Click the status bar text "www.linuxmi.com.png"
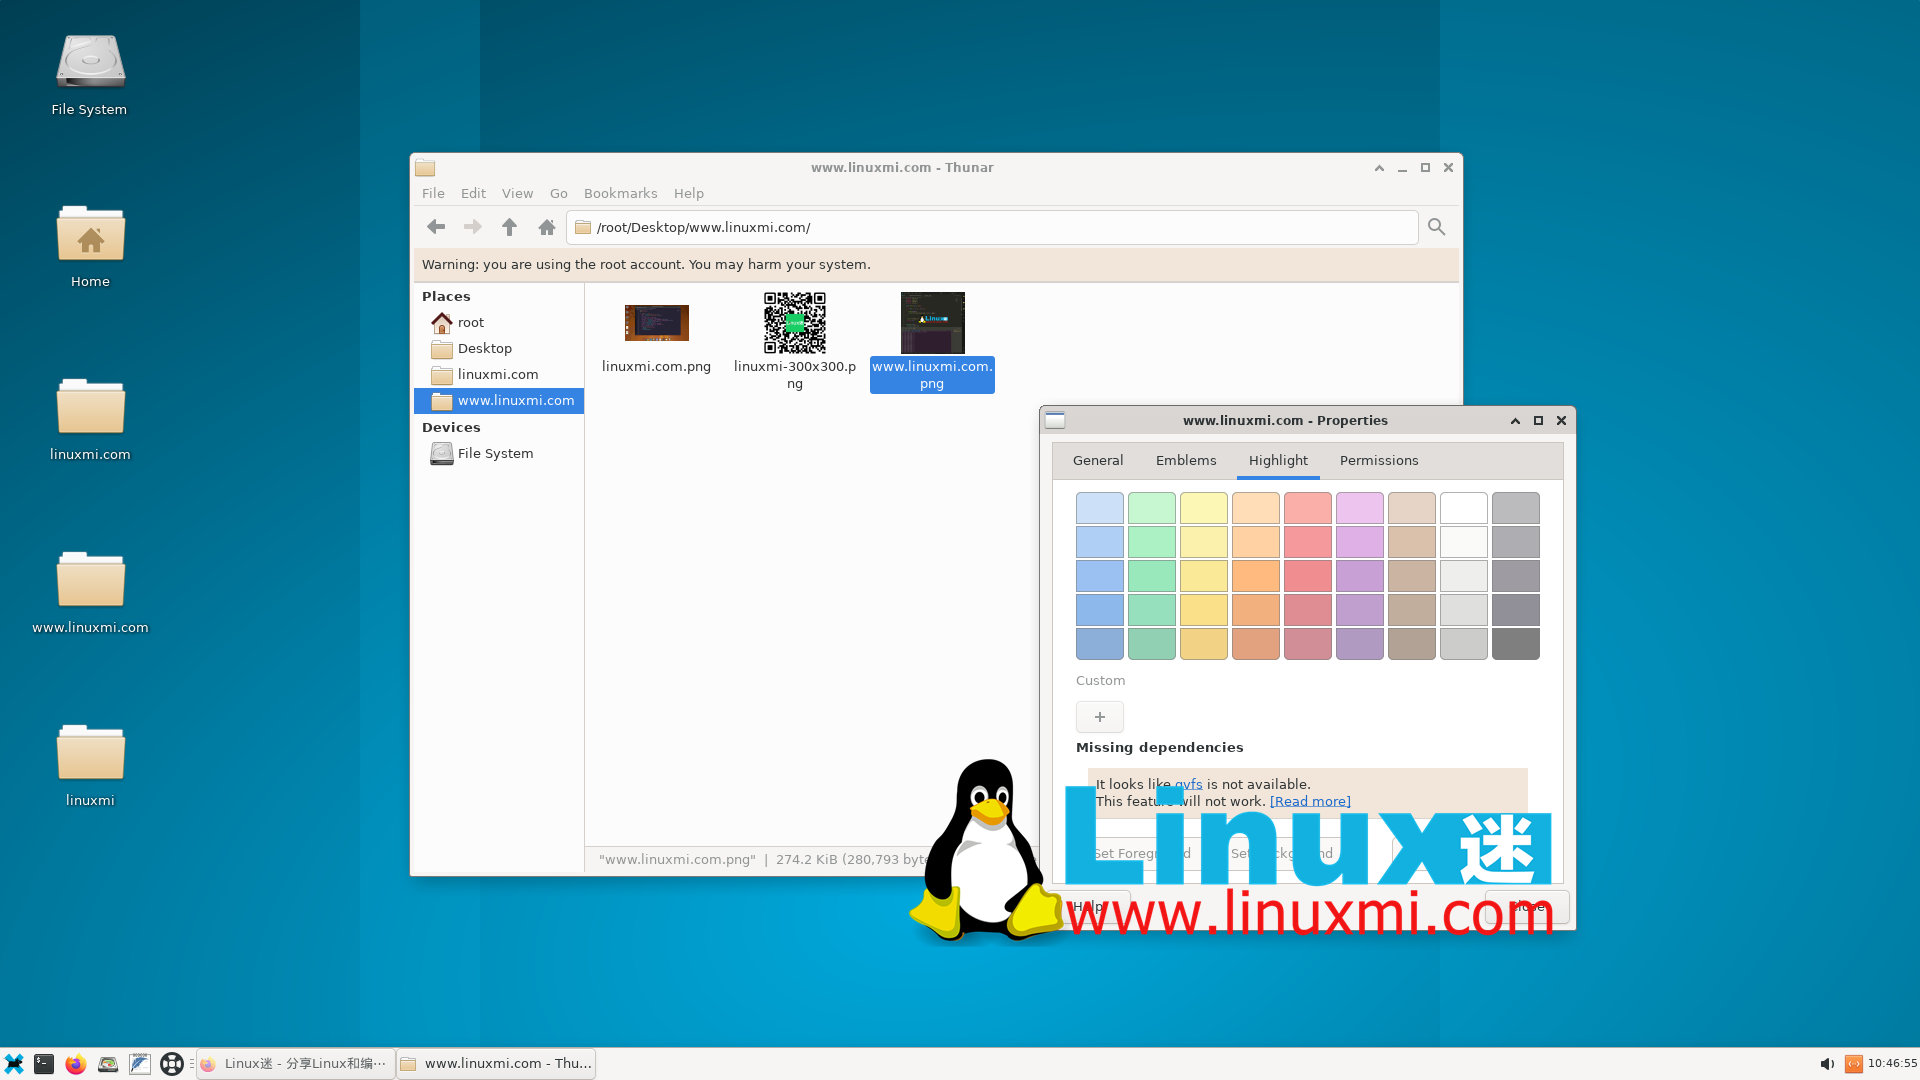The height and width of the screenshot is (1080, 1920). (x=677, y=860)
